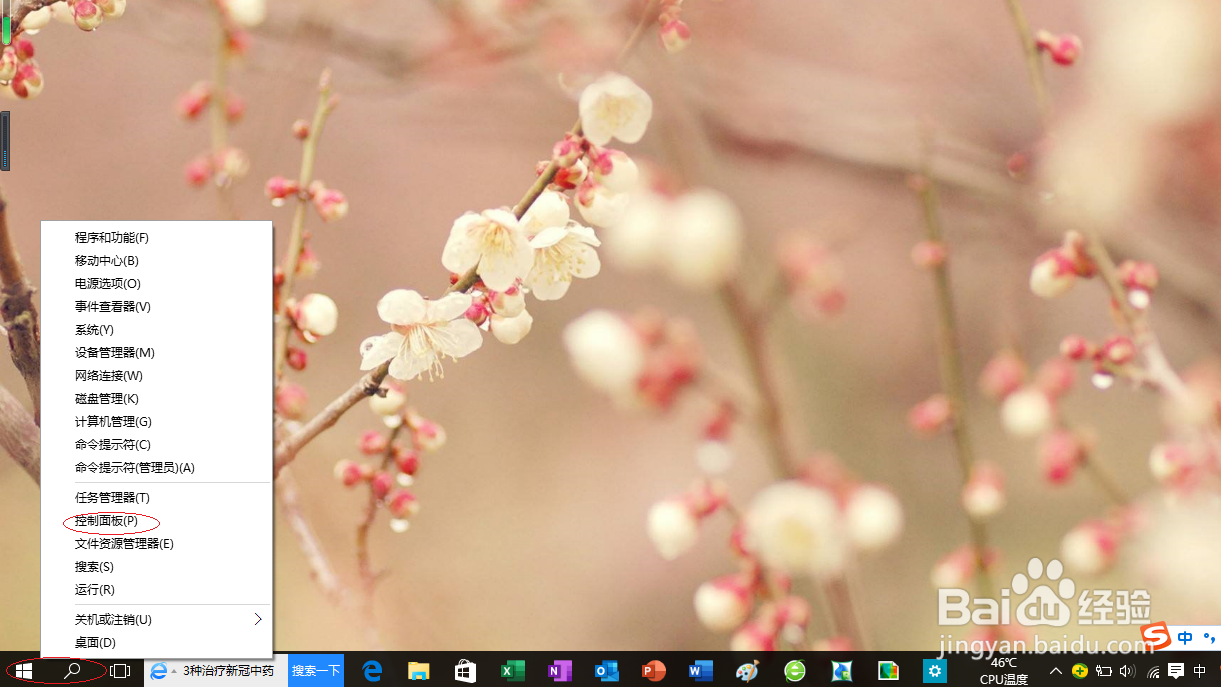Viewport: 1221px width, 687px height.
Task: Open Microsoft Store from the taskbar
Action: coord(465,671)
